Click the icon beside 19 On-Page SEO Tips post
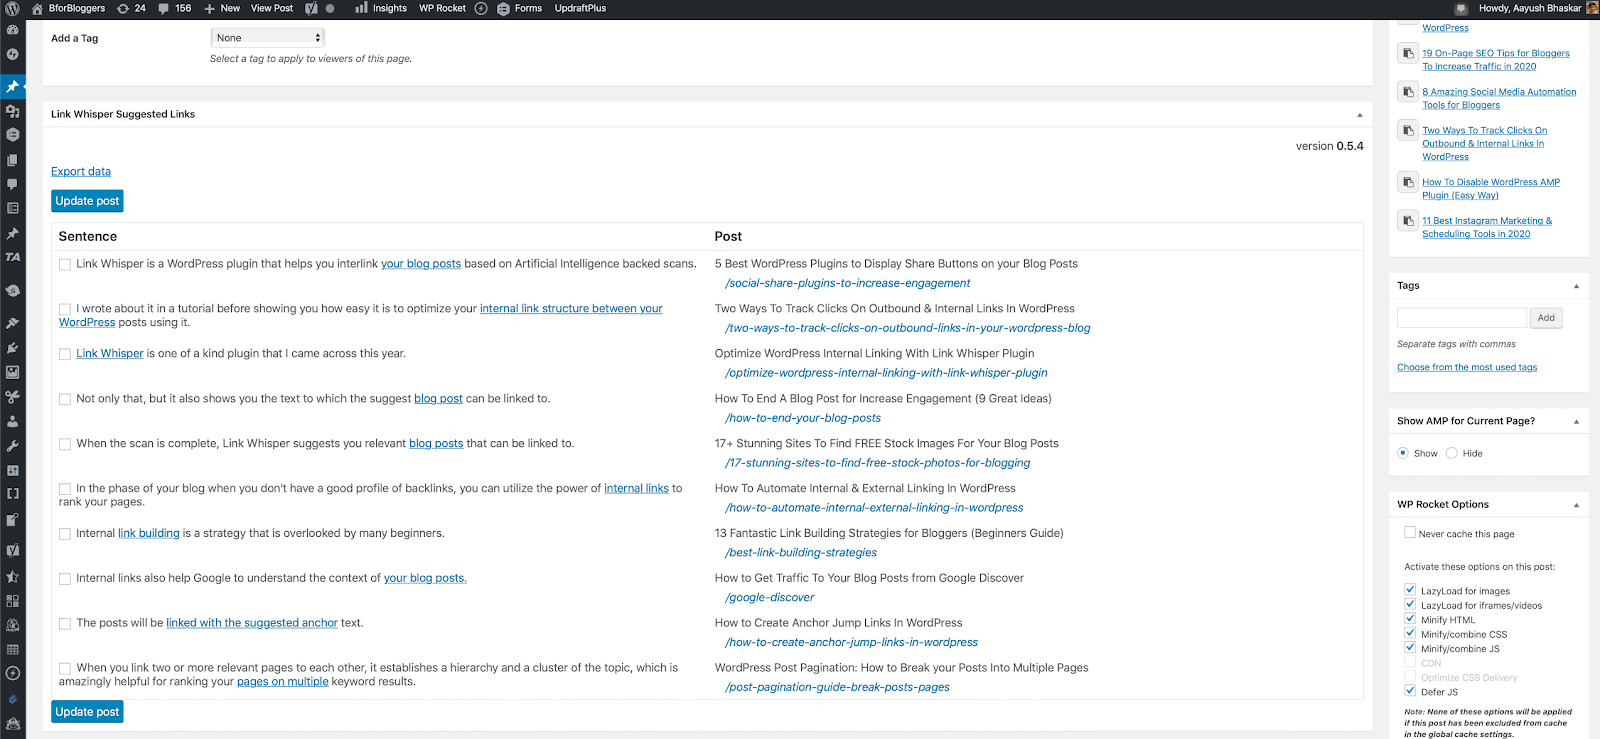 click(1408, 53)
